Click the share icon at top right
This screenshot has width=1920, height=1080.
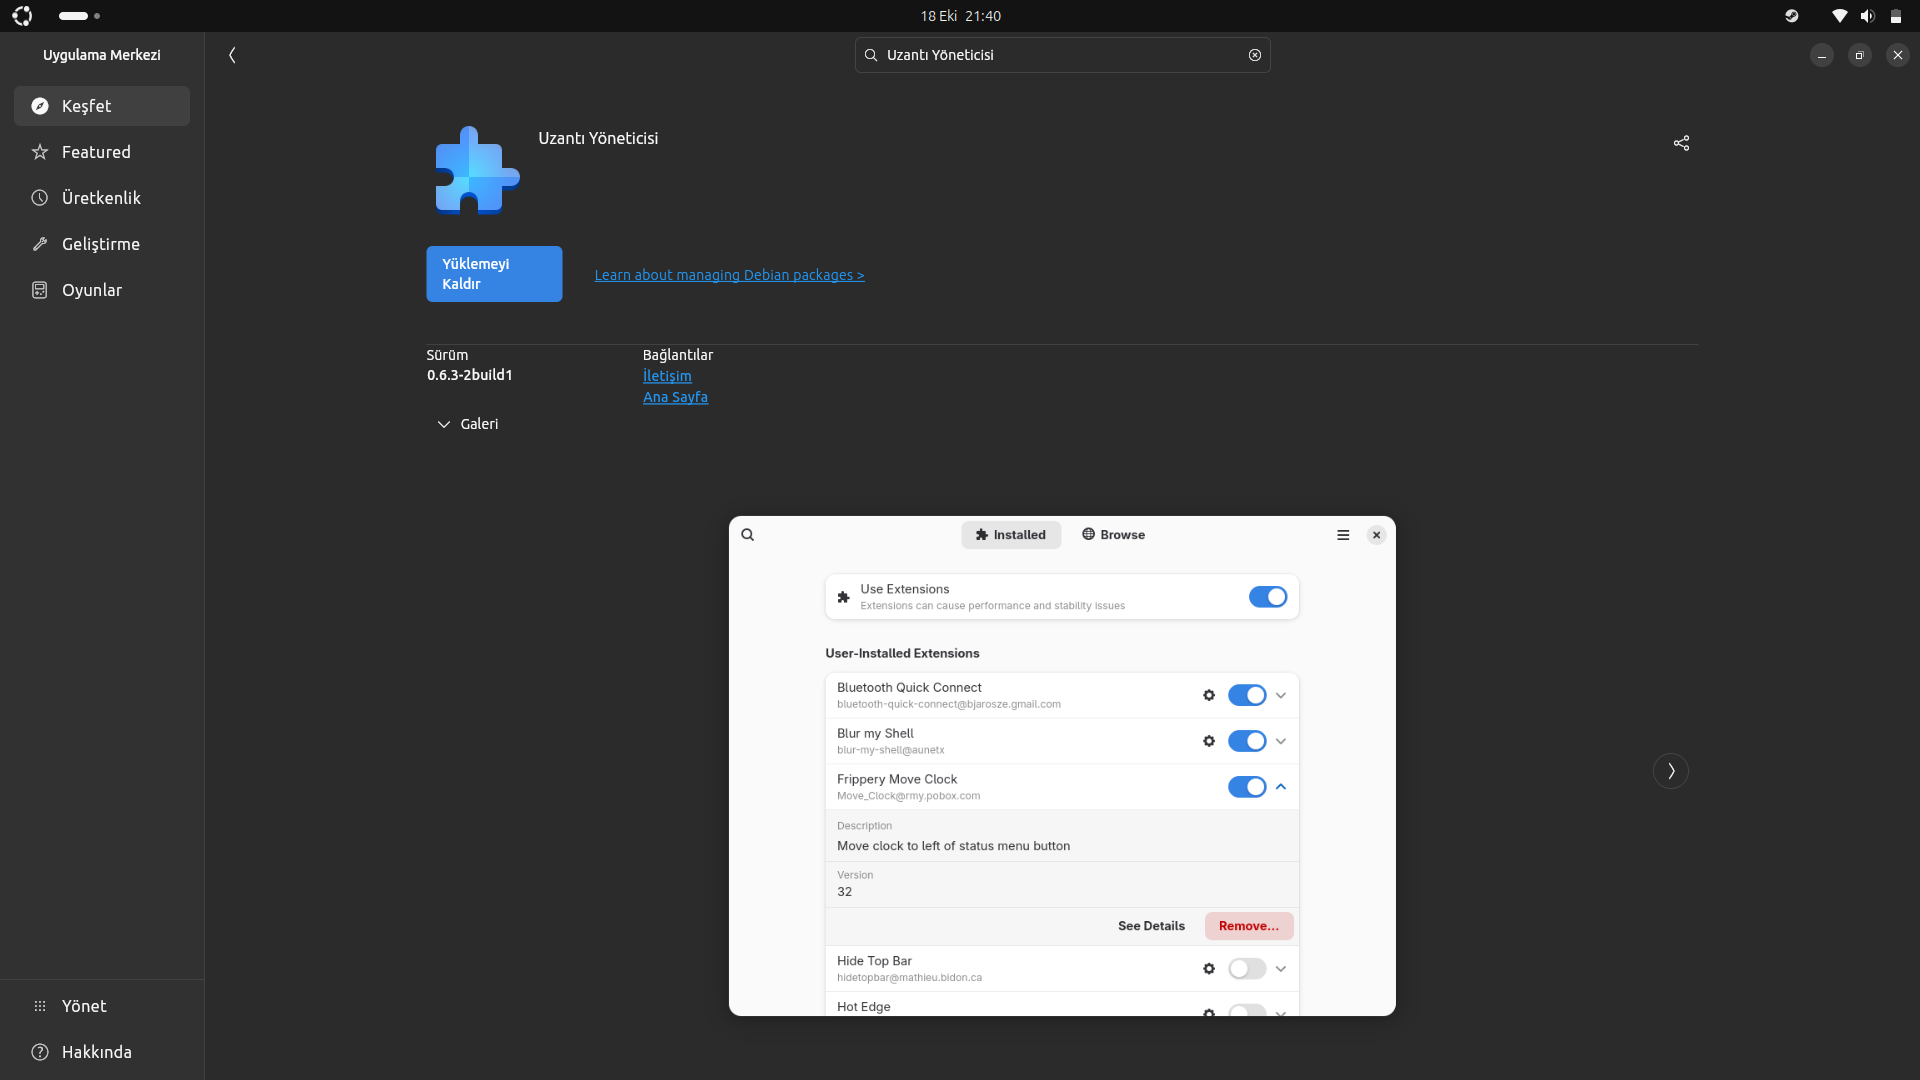pos(1681,143)
